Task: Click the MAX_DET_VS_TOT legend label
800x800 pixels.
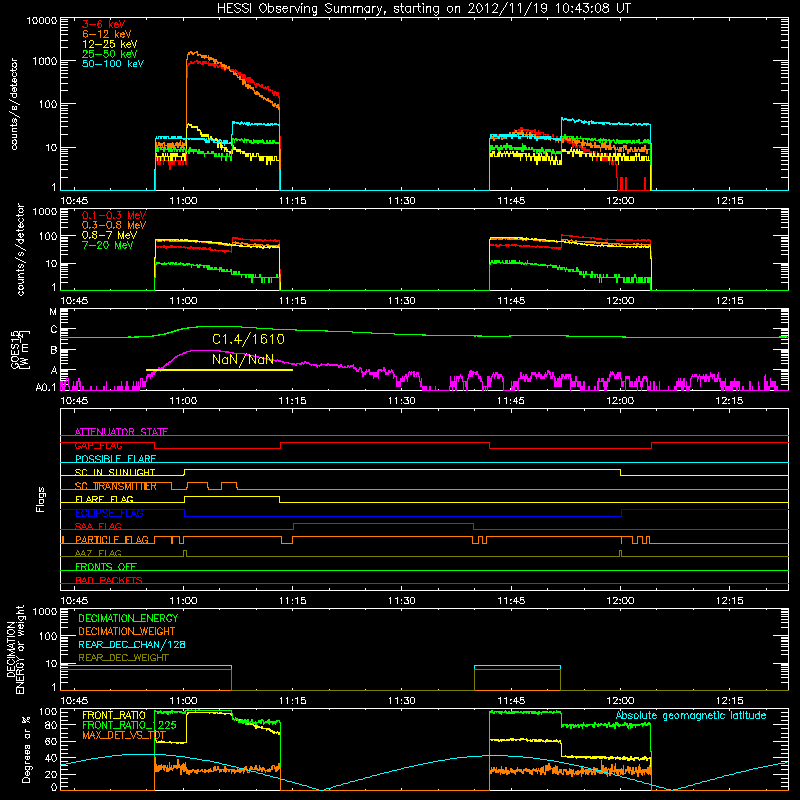Action: click(124, 736)
